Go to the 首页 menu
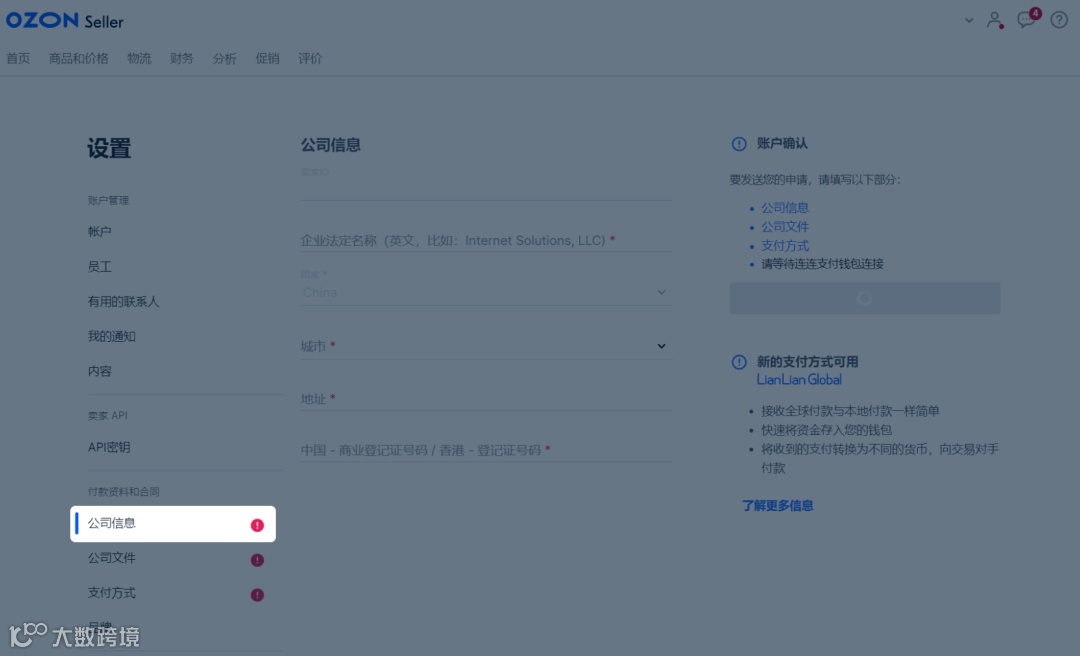 (x=18, y=59)
